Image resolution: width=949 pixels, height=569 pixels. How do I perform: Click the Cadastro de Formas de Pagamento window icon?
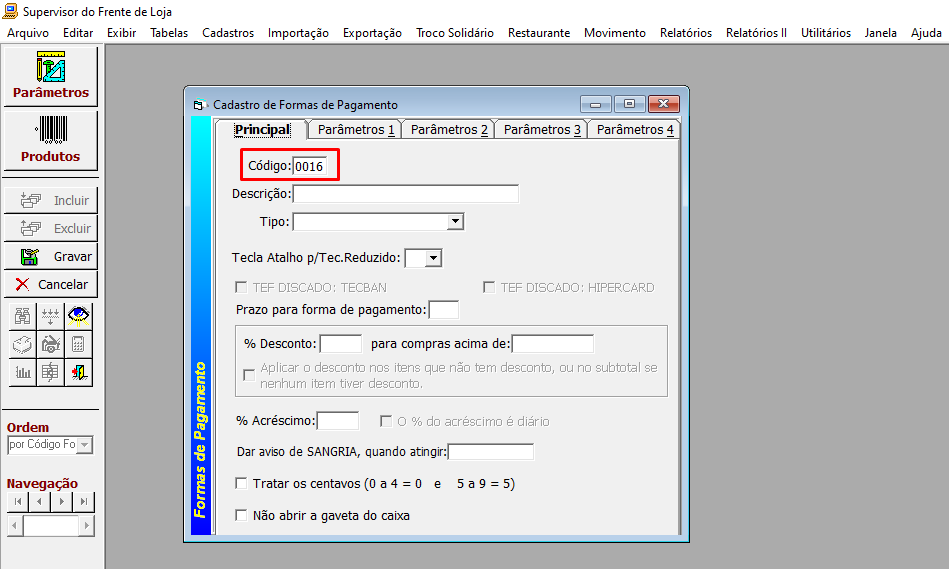(x=199, y=105)
